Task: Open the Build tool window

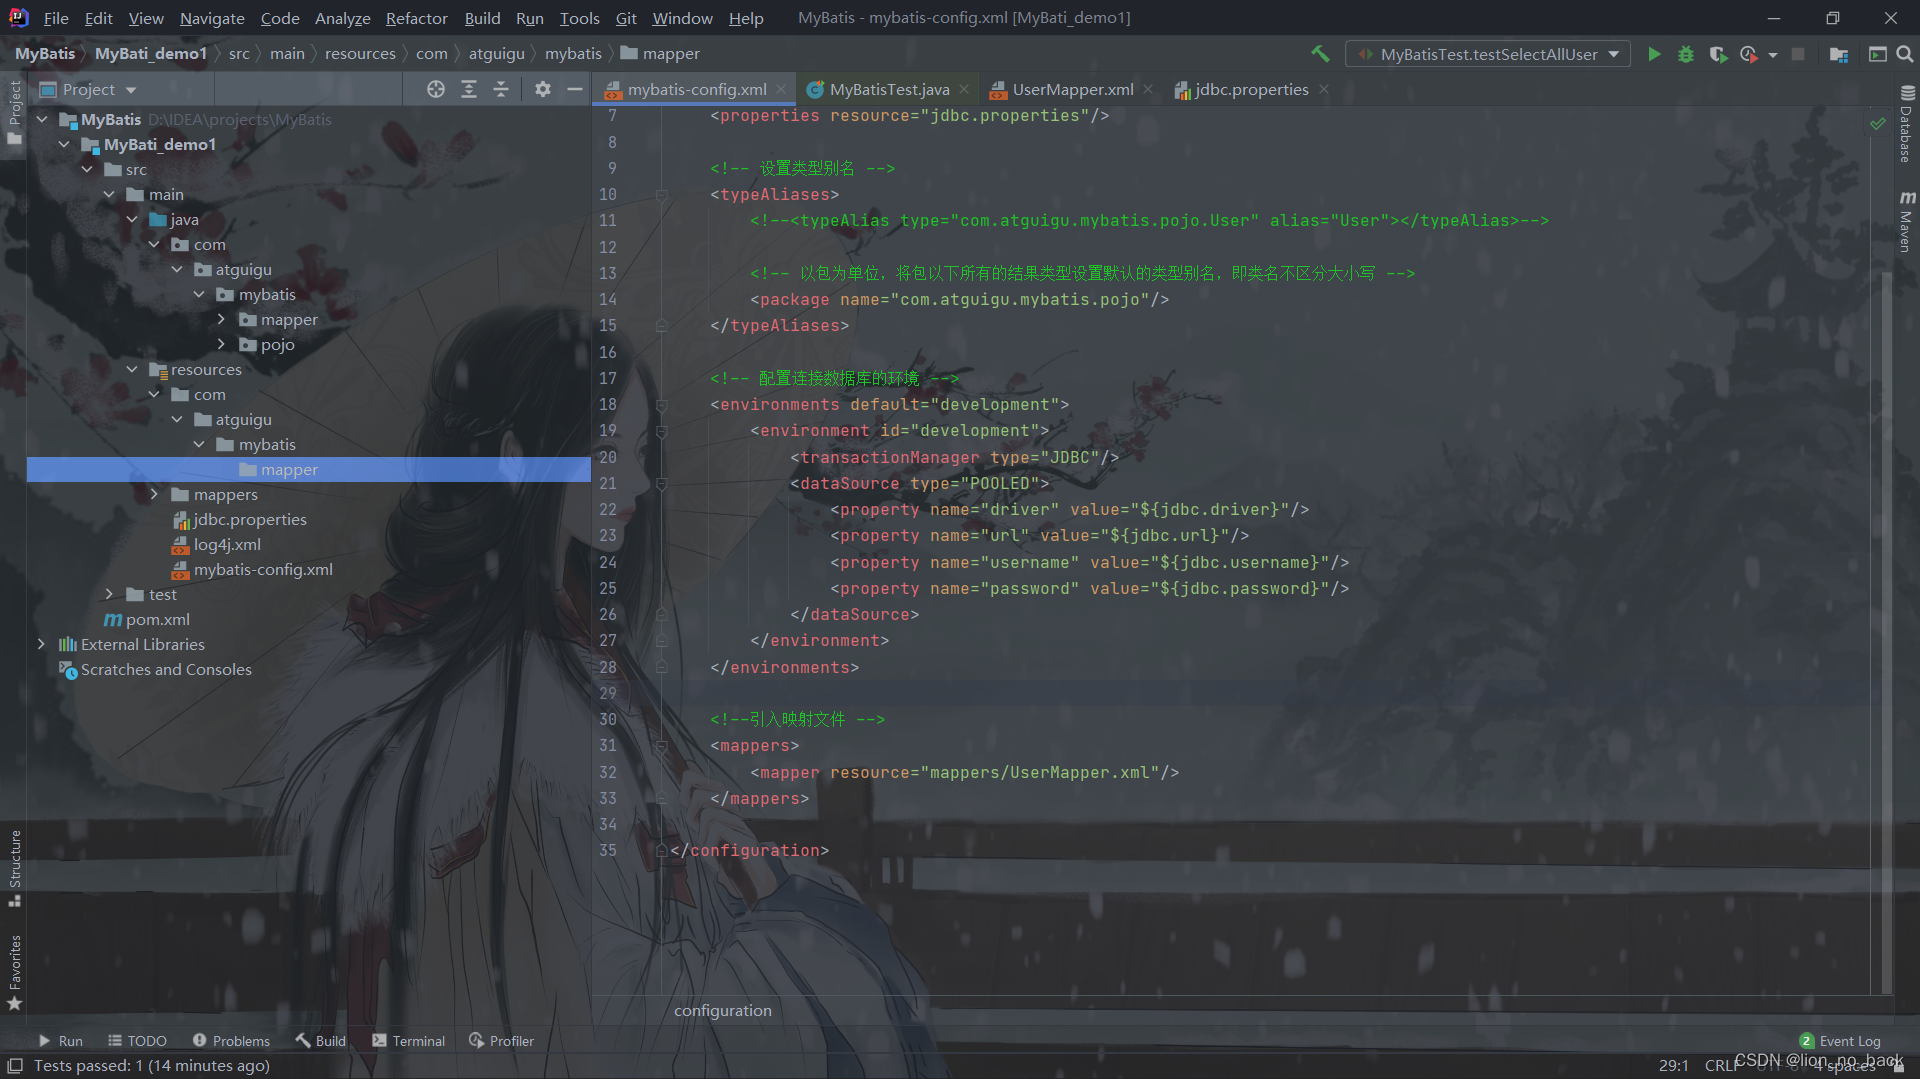Action: tap(320, 1040)
